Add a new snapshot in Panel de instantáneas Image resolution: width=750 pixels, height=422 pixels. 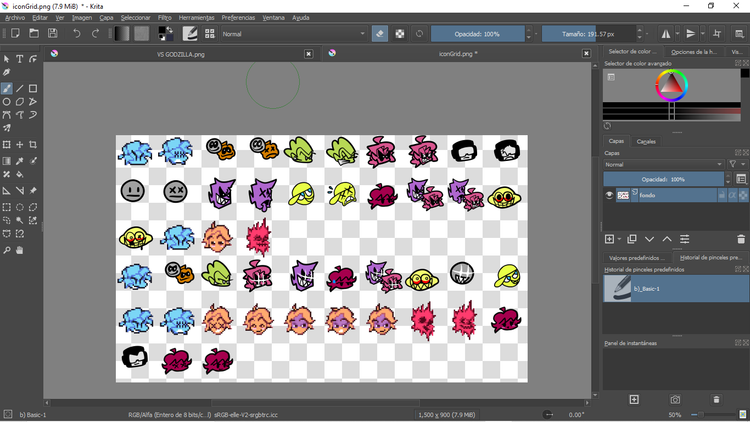(x=634, y=400)
